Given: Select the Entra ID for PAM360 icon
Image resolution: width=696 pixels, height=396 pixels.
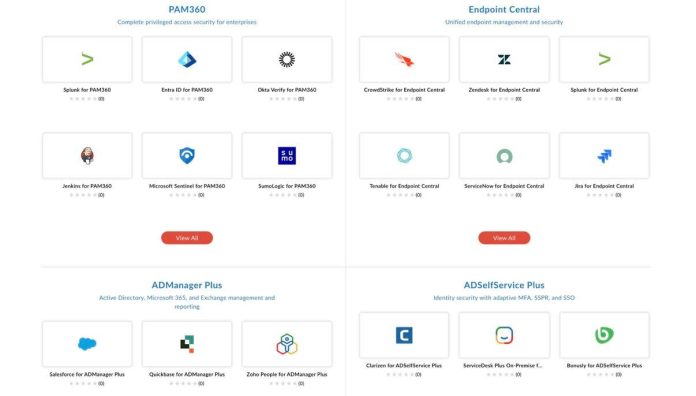Looking at the screenshot, I should point(187,59).
